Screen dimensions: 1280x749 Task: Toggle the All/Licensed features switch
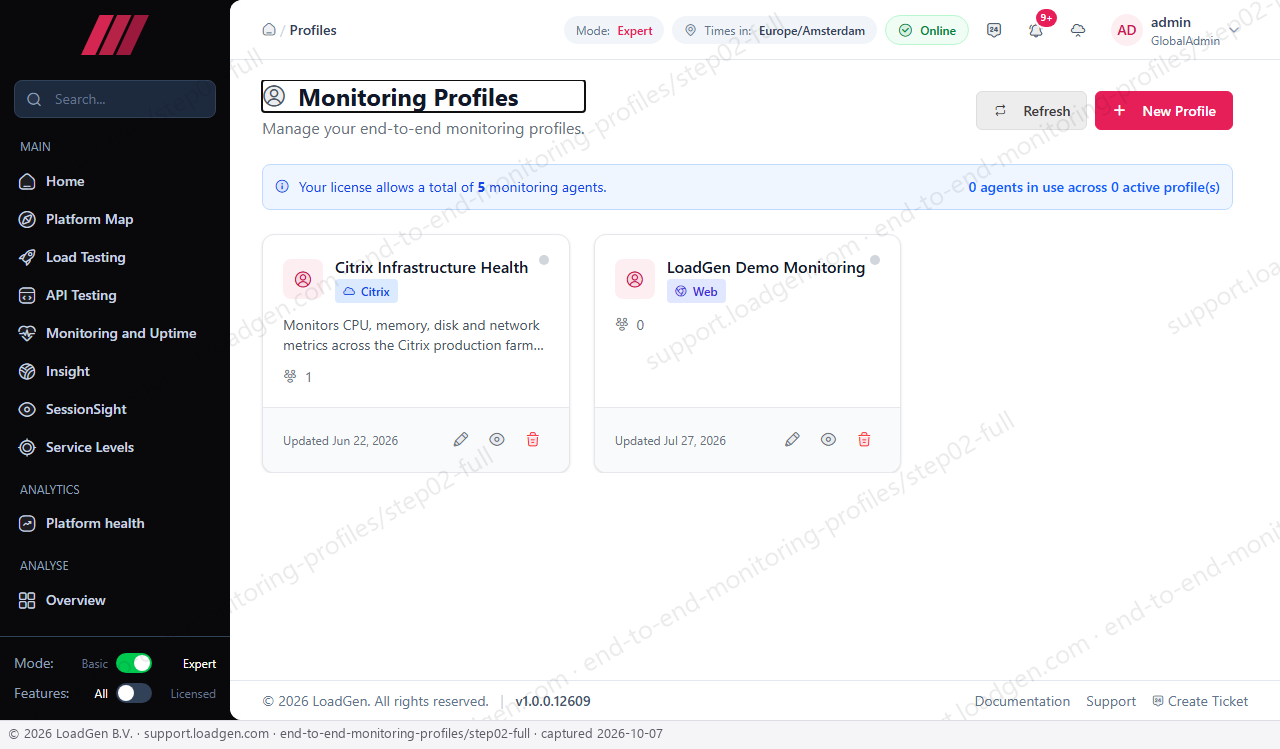click(134, 693)
